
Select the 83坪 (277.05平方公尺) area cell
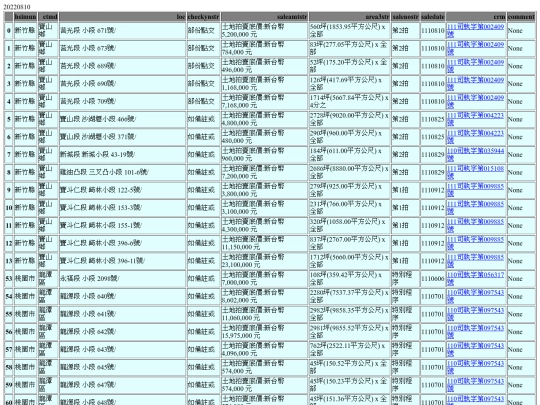pyautogui.click(x=349, y=48)
